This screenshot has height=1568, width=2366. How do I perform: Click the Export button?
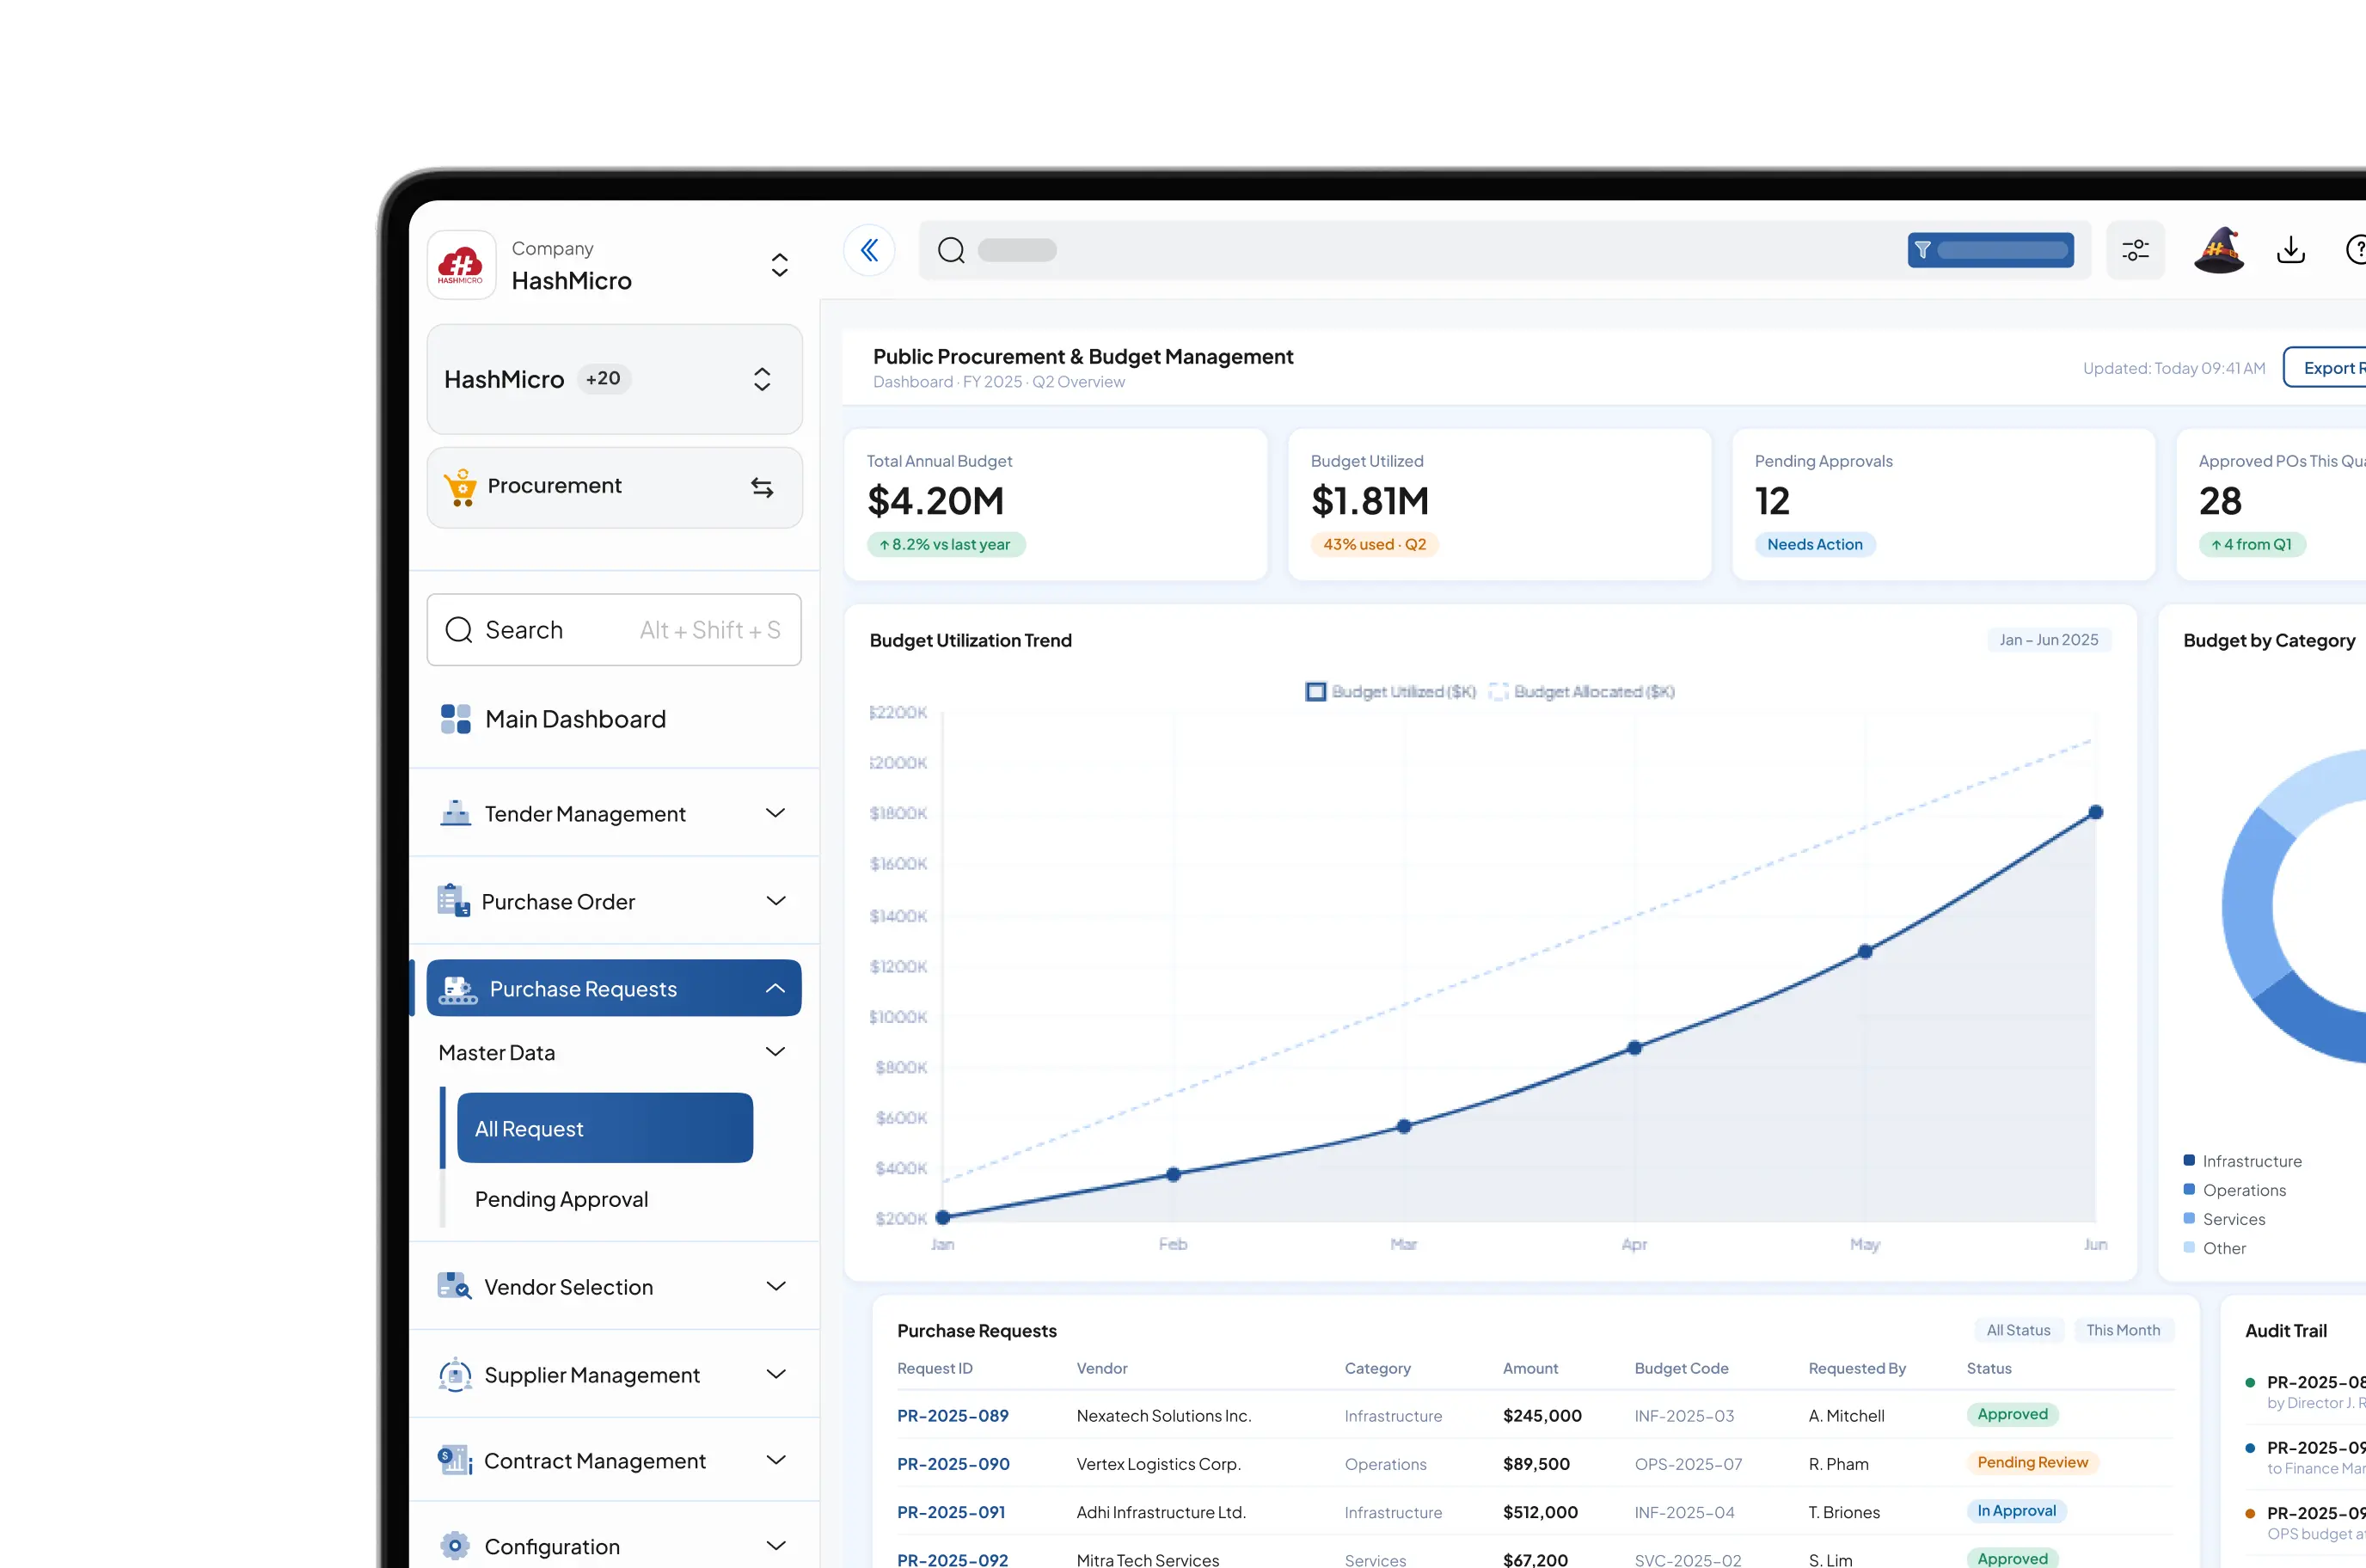(x=2325, y=368)
